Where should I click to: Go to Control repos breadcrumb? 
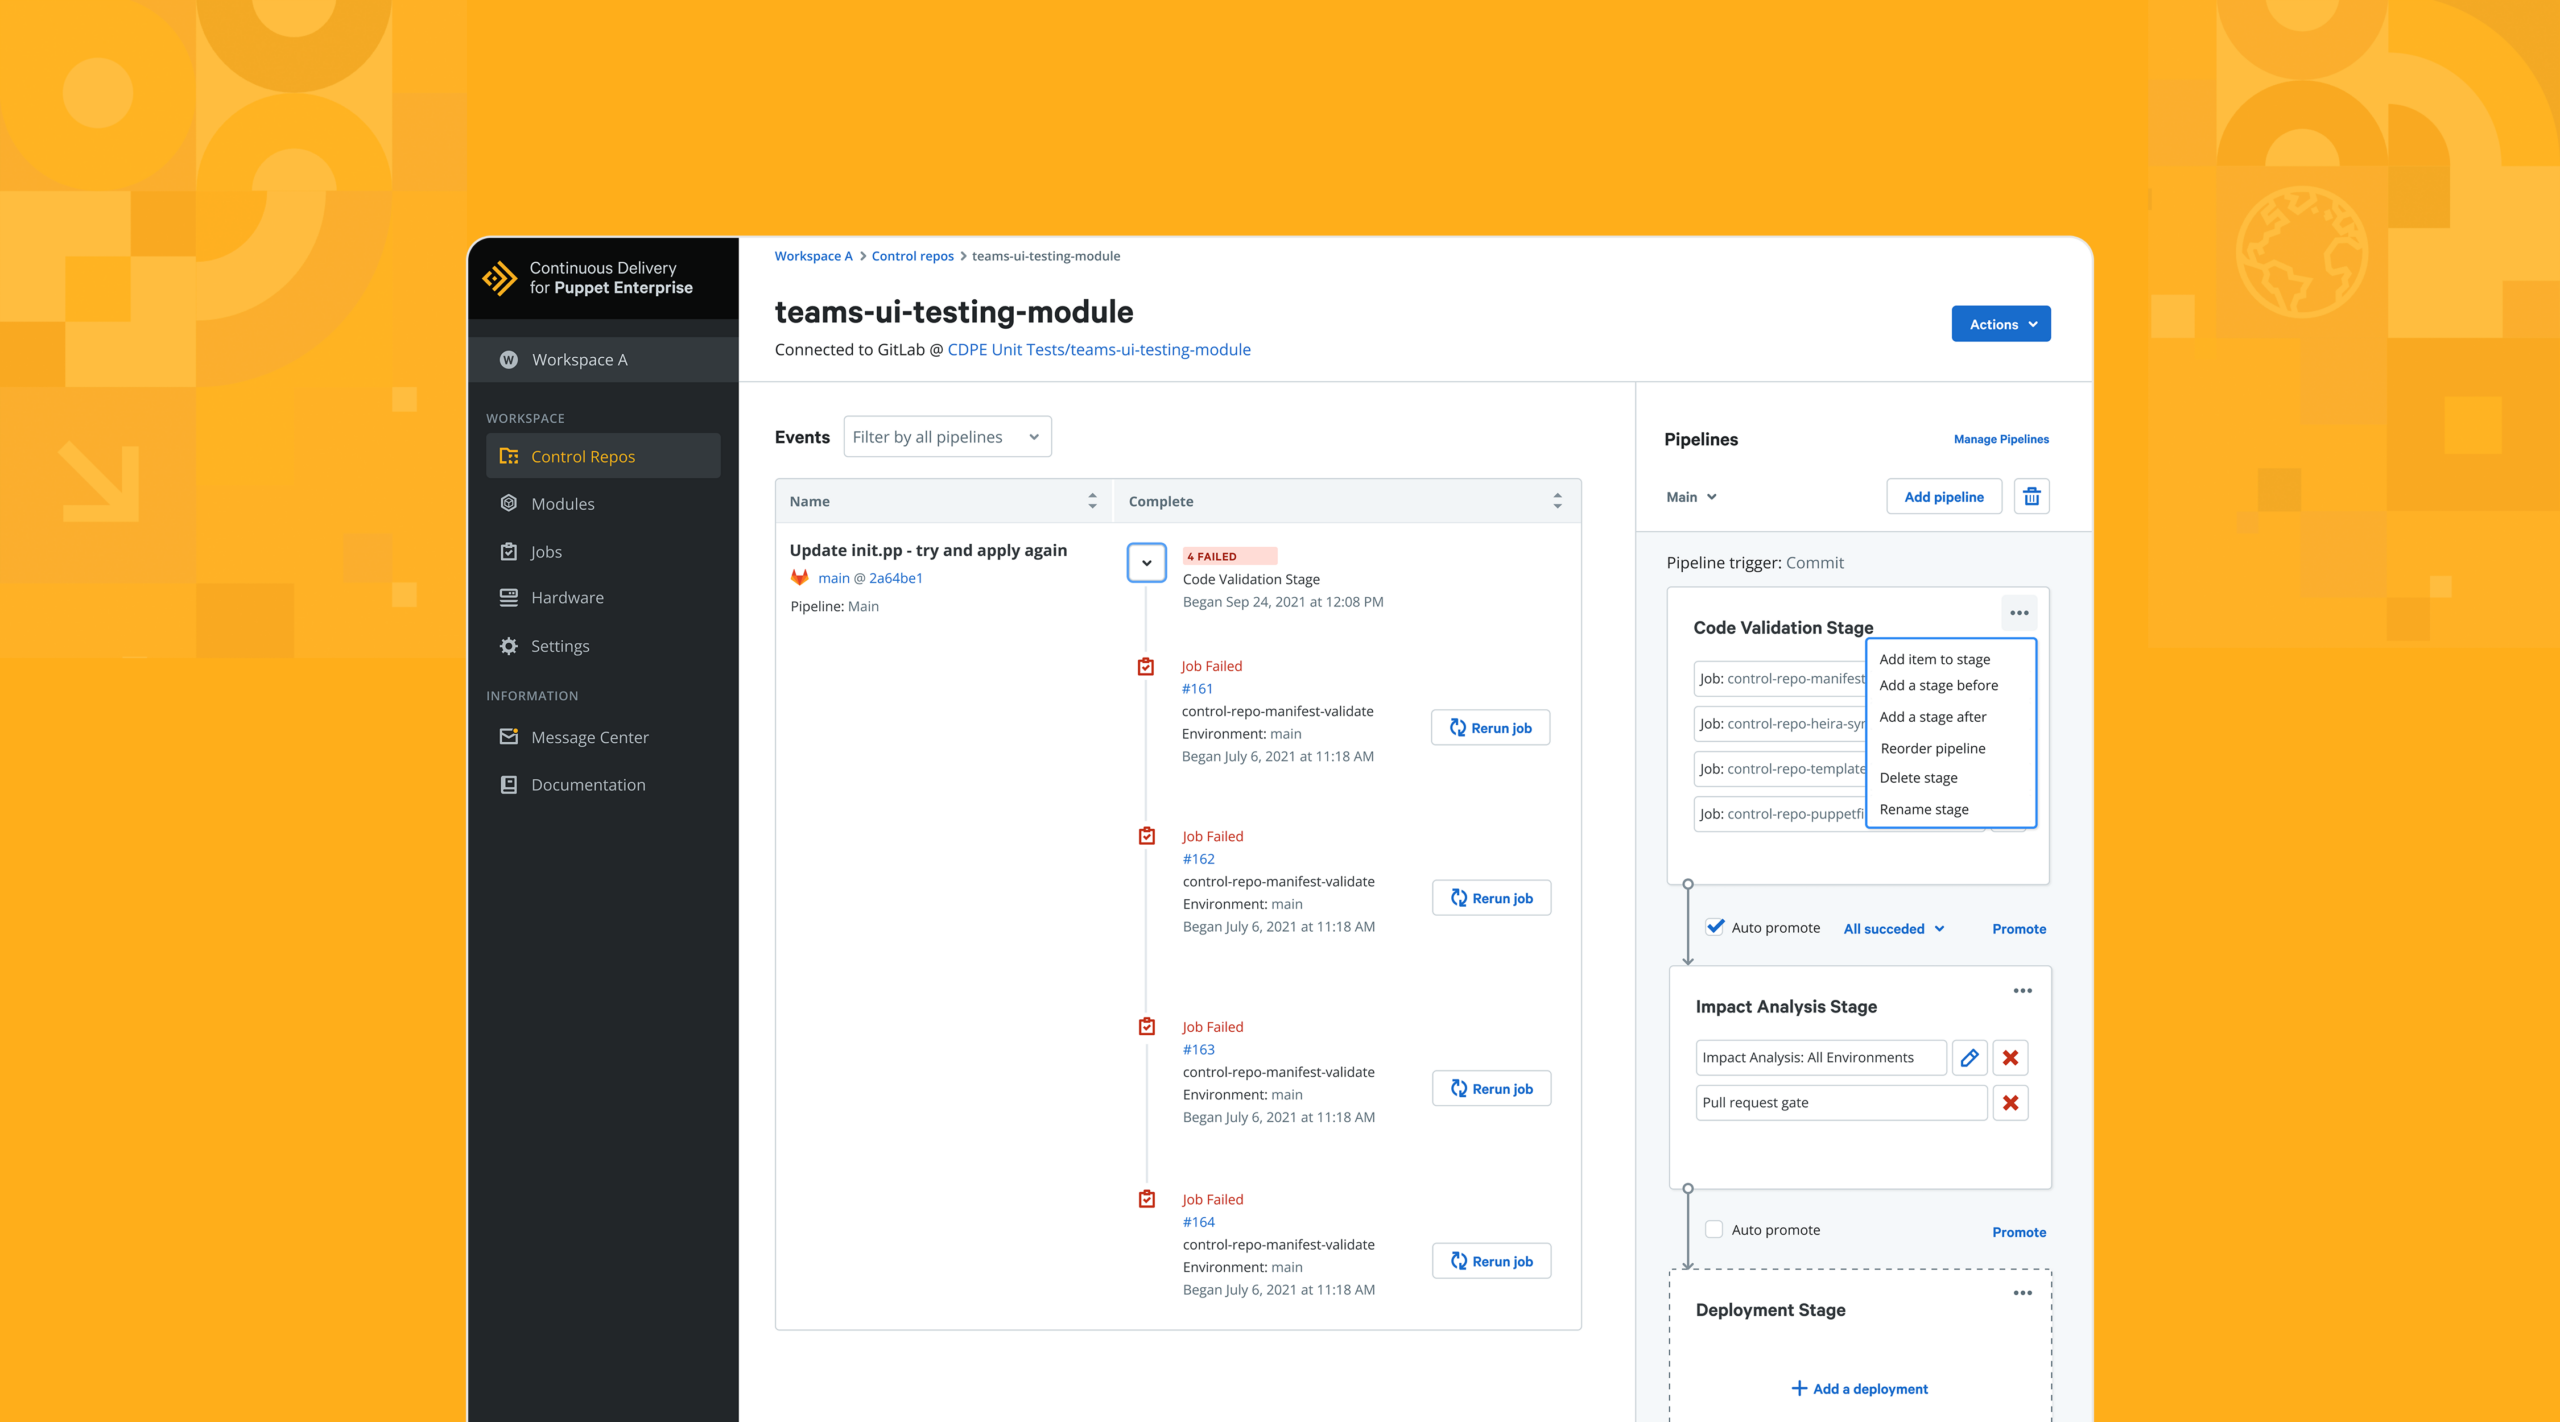point(912,256)
